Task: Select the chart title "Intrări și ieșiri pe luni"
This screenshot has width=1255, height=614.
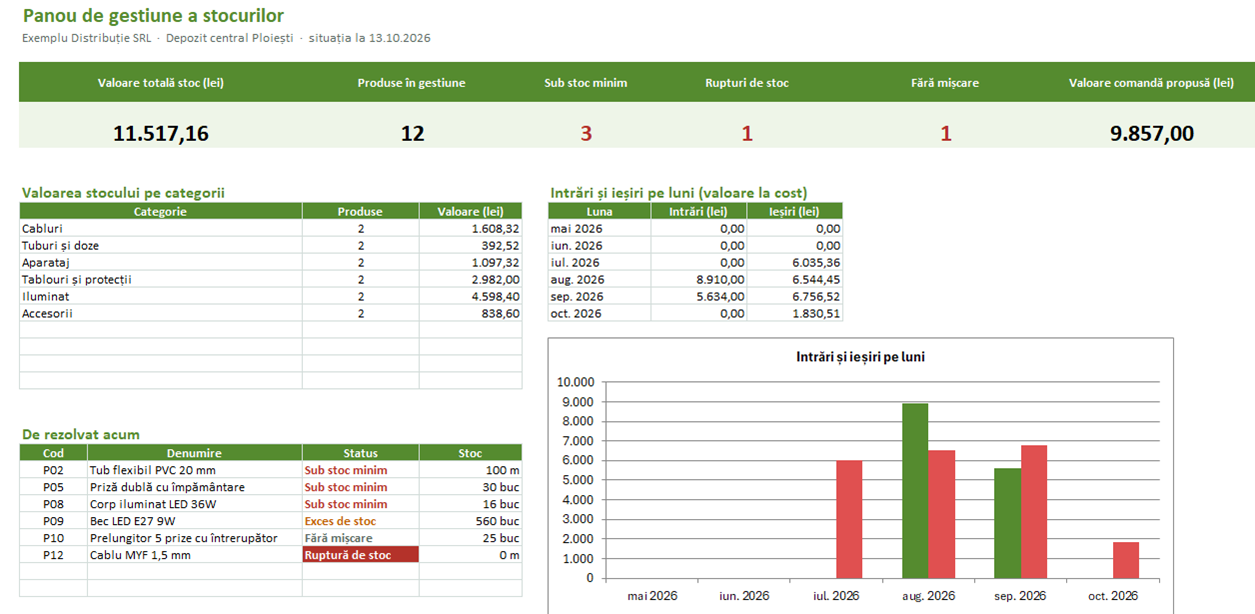Action: pos(860,356)
